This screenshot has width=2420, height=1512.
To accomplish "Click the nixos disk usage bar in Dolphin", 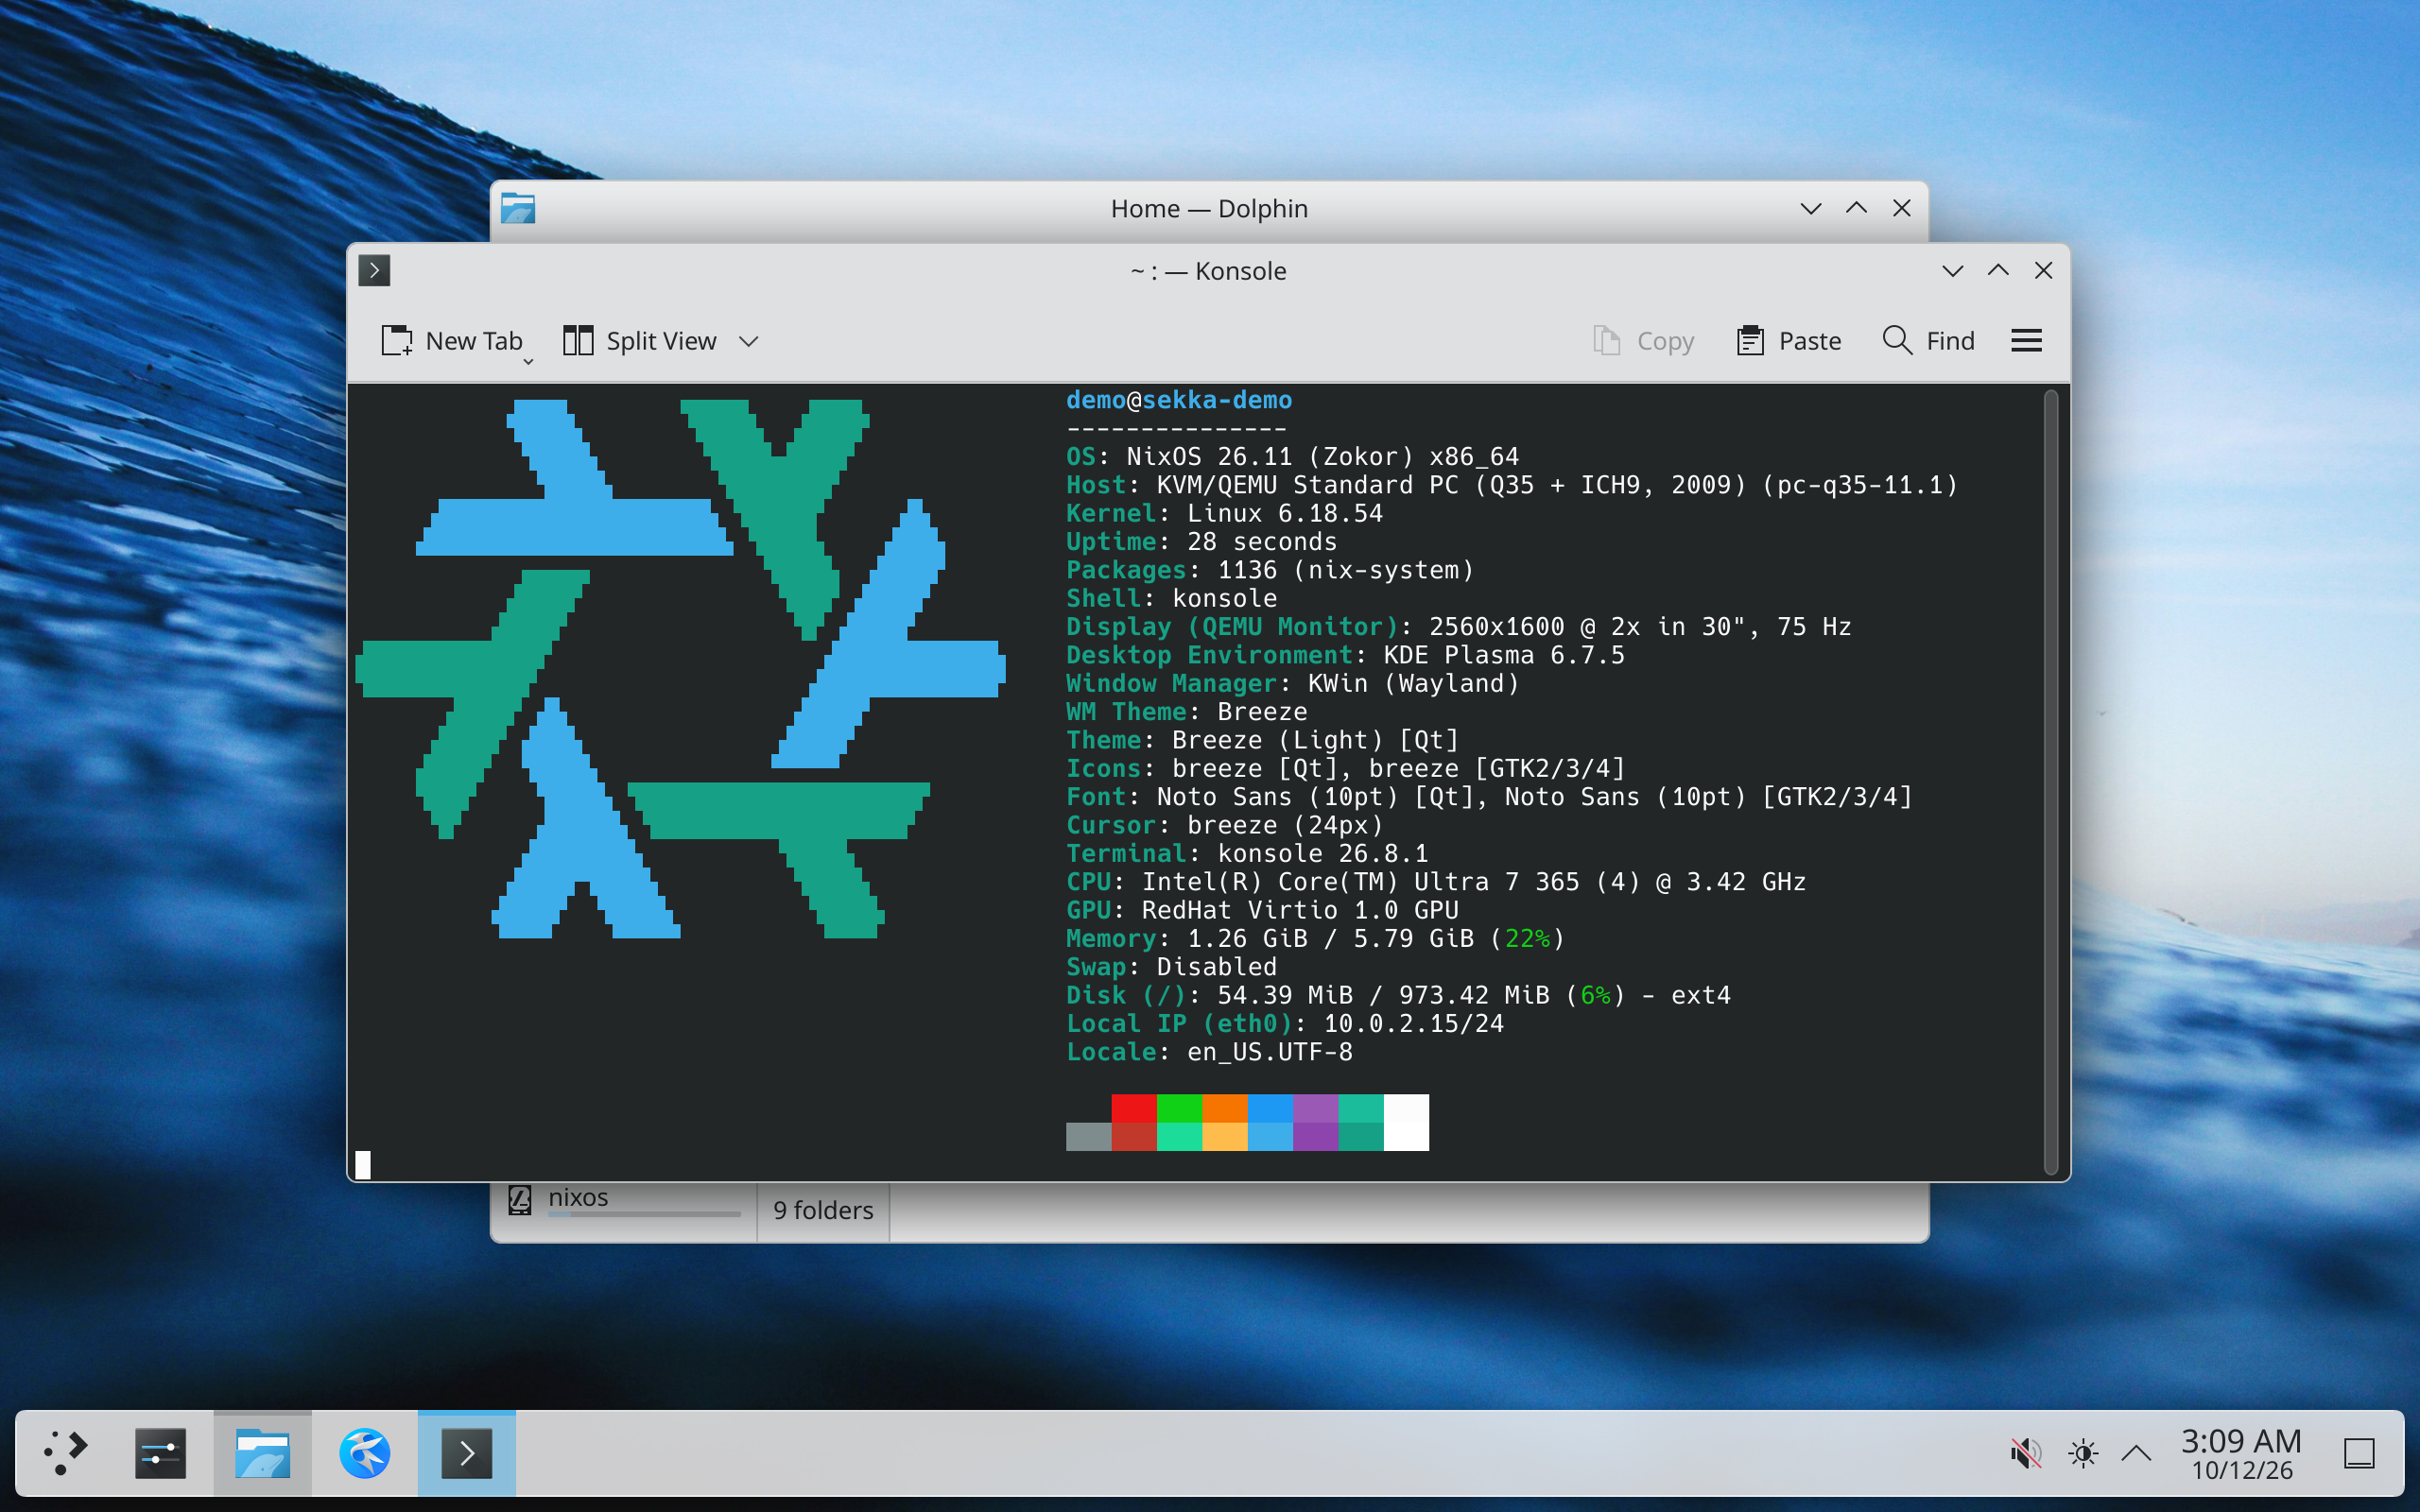I will click(x=644, y=1214).
